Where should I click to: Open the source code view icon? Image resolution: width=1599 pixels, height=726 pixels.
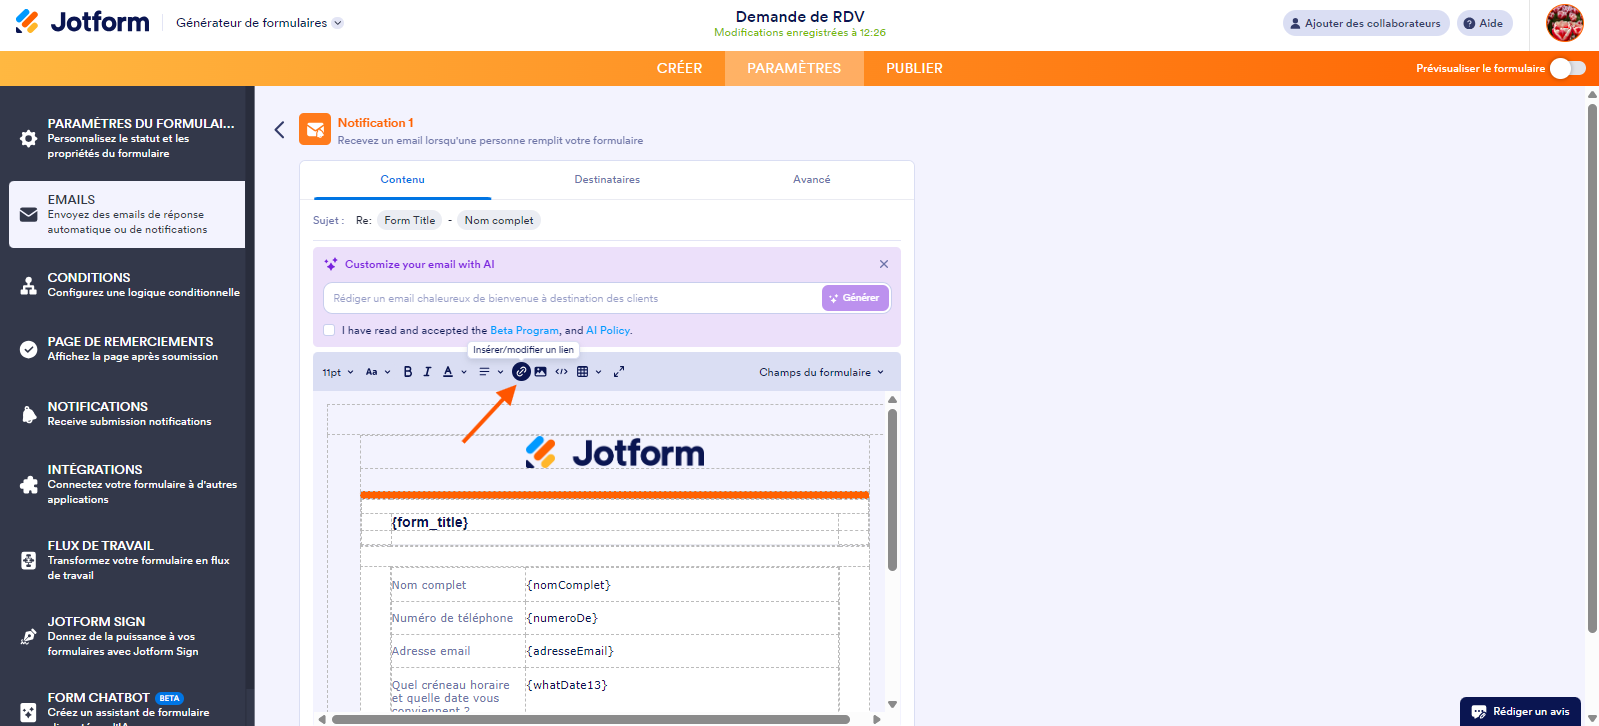pyautogui.click(x=562, y=372)
